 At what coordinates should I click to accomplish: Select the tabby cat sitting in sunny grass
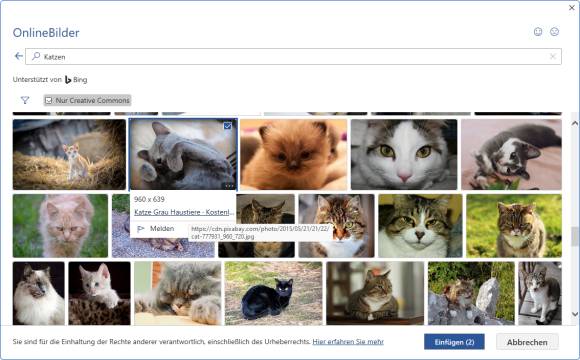pos(514,226)
